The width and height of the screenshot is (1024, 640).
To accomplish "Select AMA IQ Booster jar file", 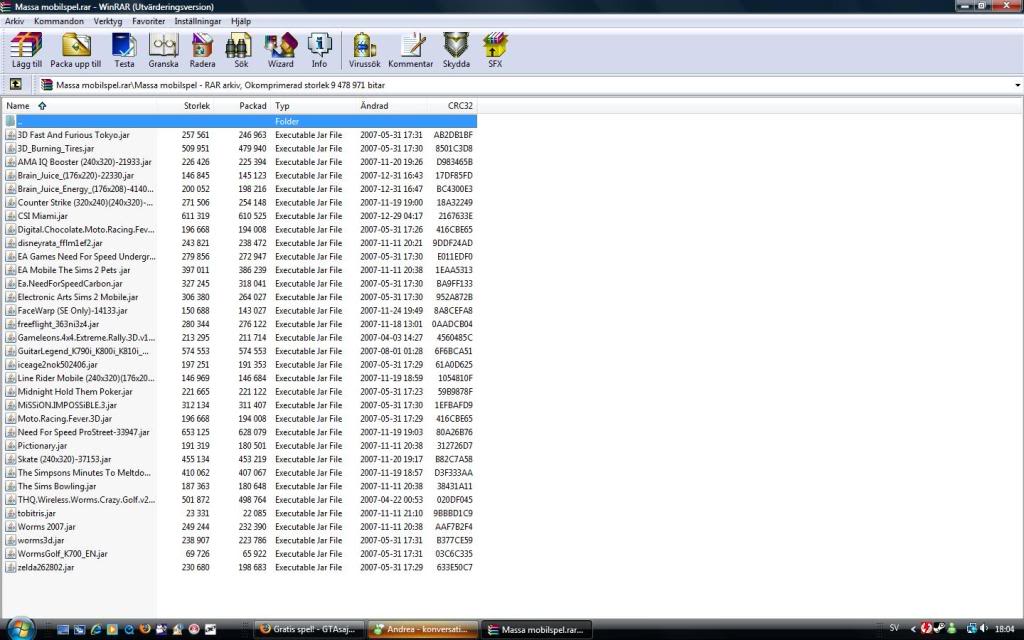I will [x=84, y=162].
